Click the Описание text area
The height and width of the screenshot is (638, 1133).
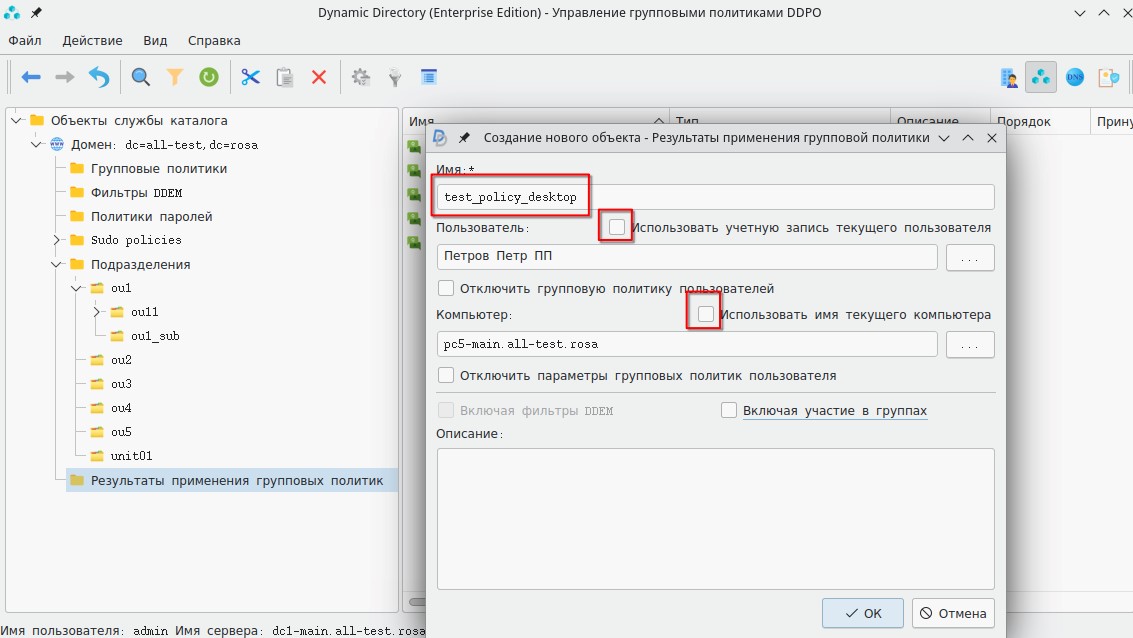point(715,518)
